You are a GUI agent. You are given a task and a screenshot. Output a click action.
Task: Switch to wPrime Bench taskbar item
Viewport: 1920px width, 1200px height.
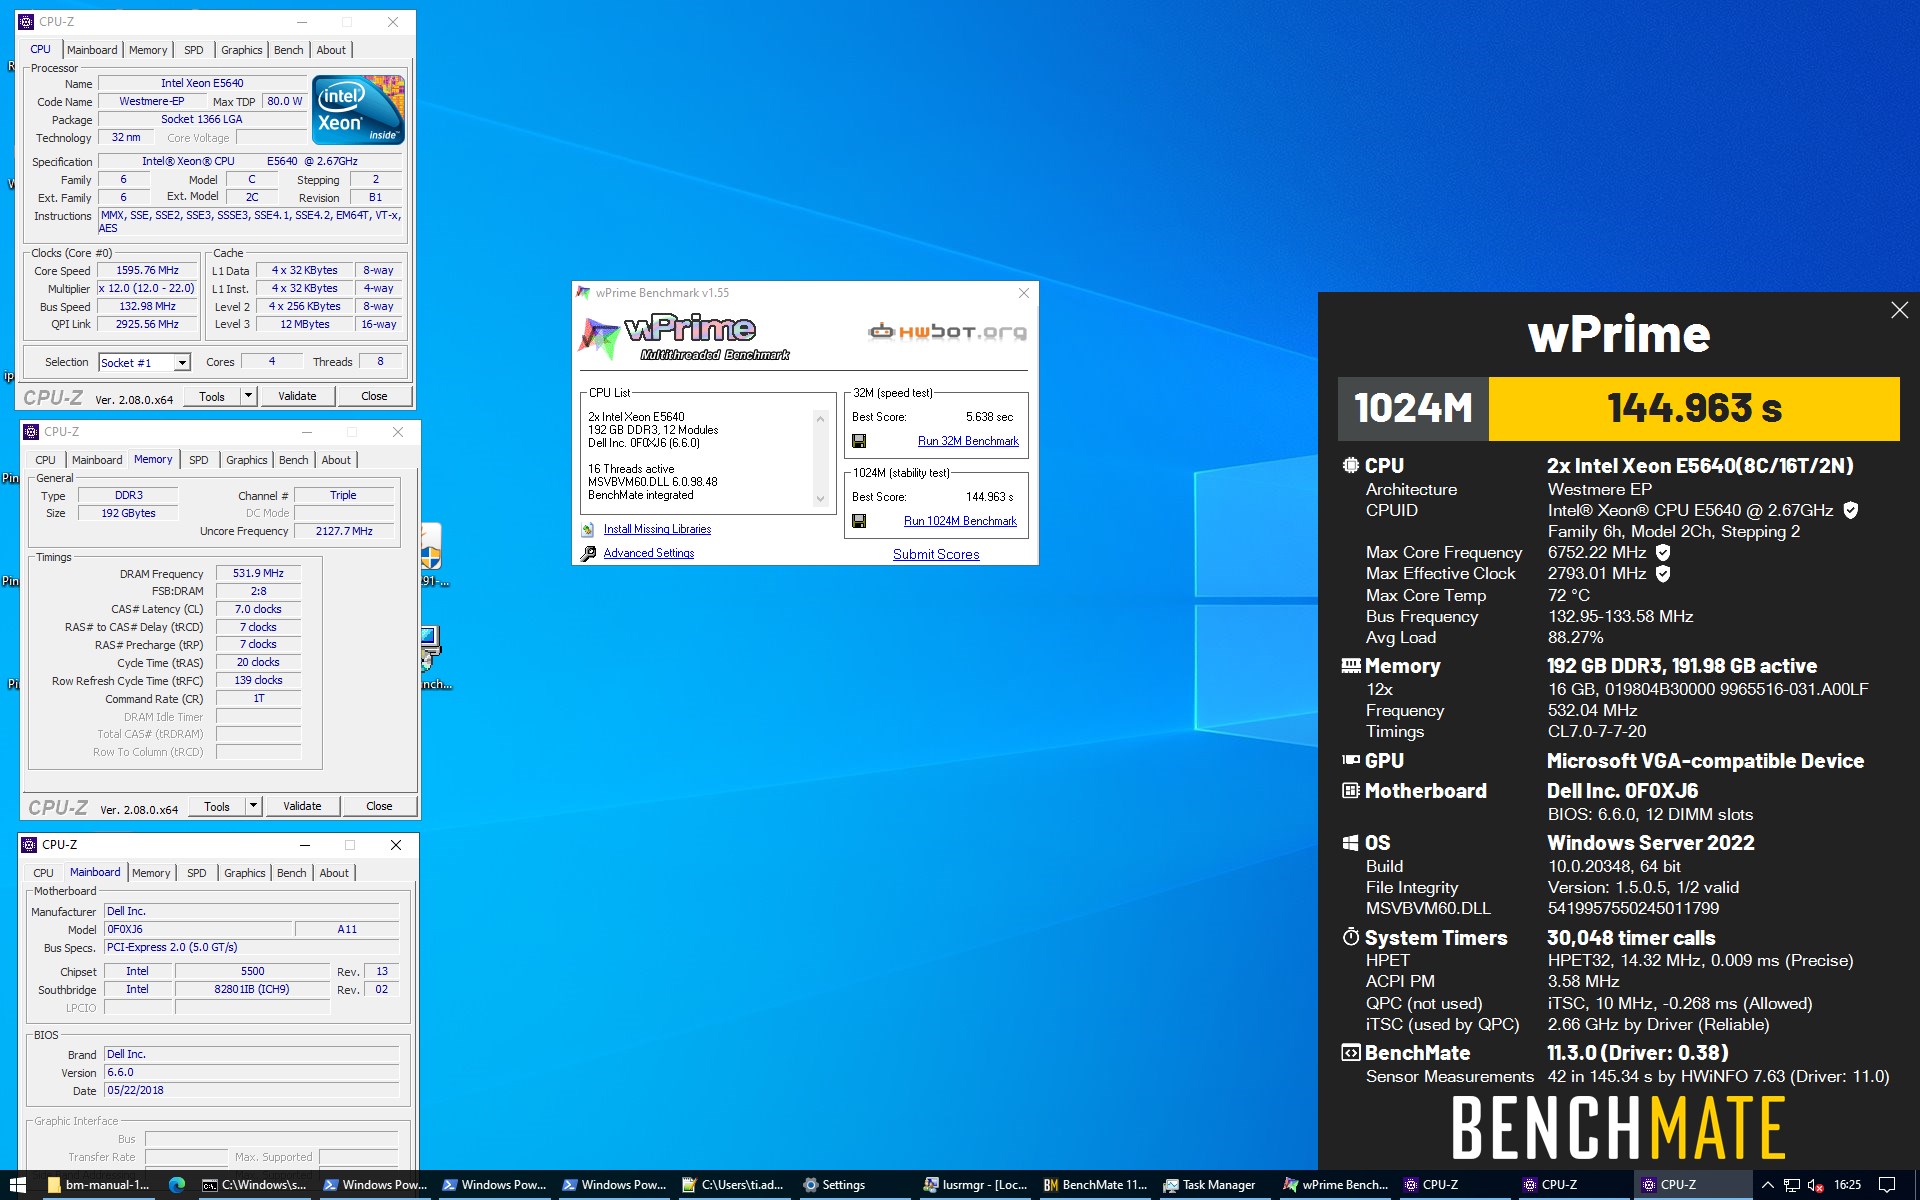1336,1185
